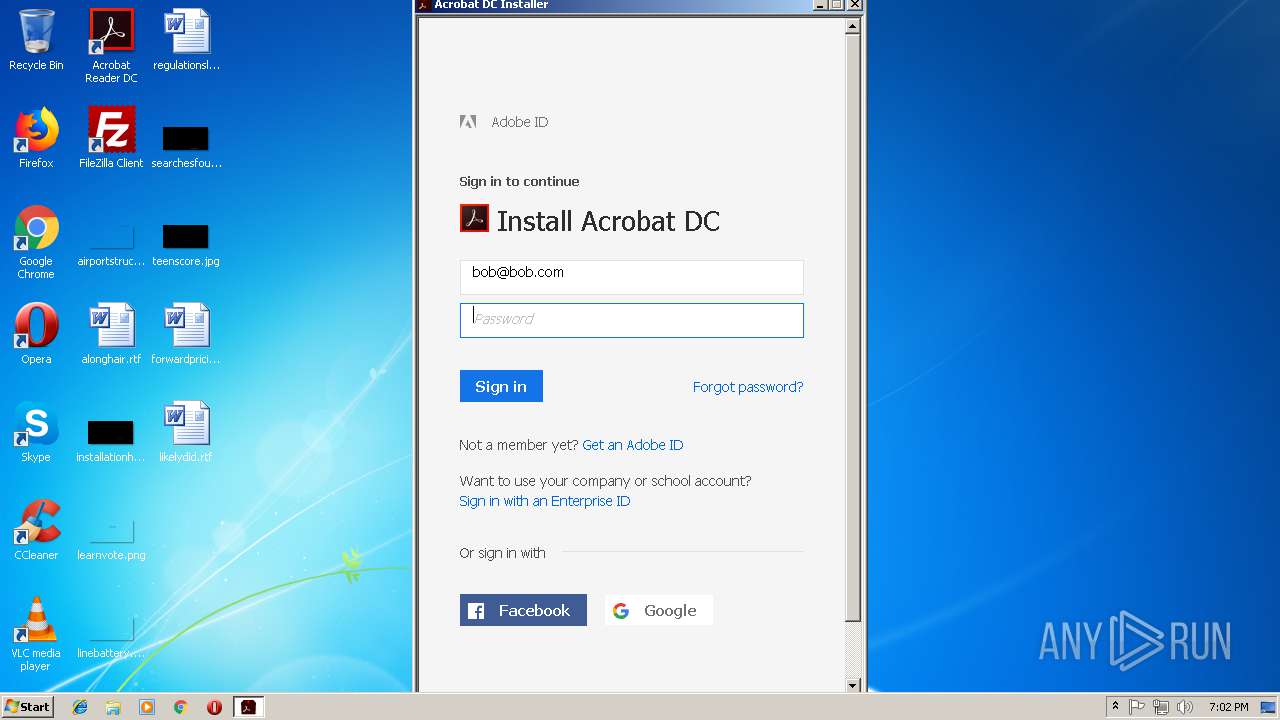Launch CCleaner desktop shortcut
This screenshot has height=720, width=1280.
click(x=36, y=530)
